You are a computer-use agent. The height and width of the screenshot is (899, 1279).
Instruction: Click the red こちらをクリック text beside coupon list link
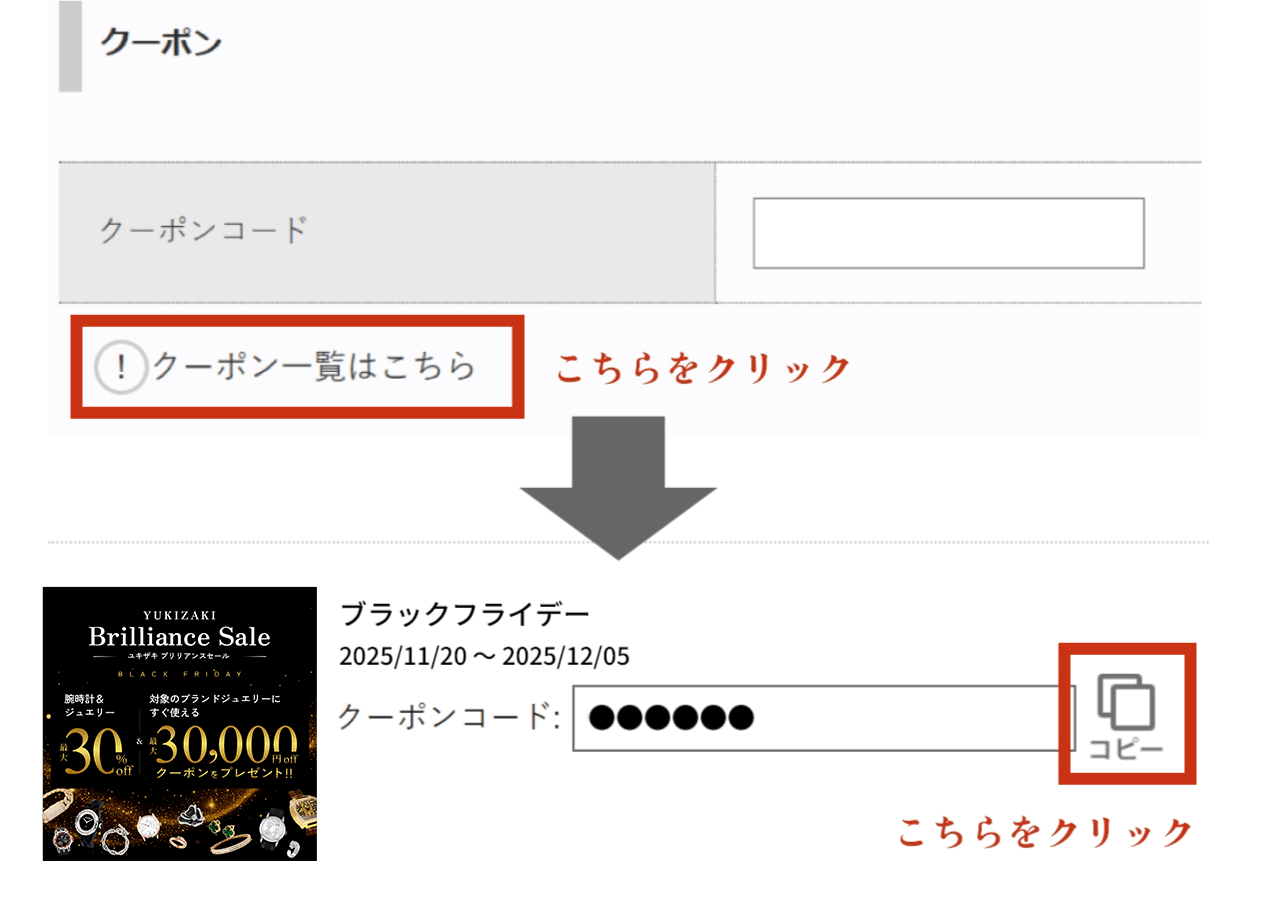[702, 369]
